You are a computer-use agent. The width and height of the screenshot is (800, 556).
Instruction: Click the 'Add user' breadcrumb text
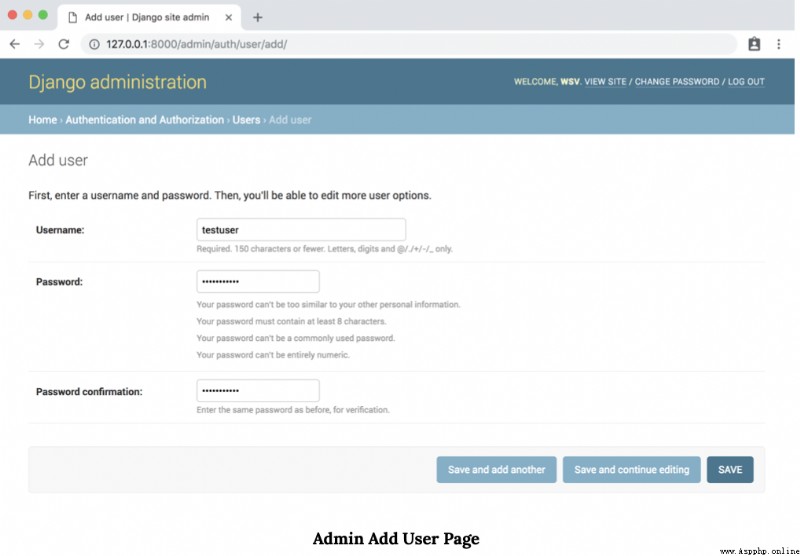click(x=290, y=120)
